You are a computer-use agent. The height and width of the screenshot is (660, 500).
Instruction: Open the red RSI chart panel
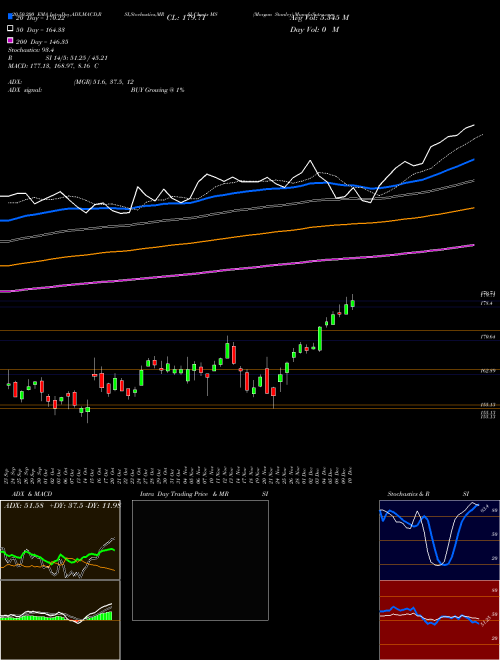[x=439, y=620]
